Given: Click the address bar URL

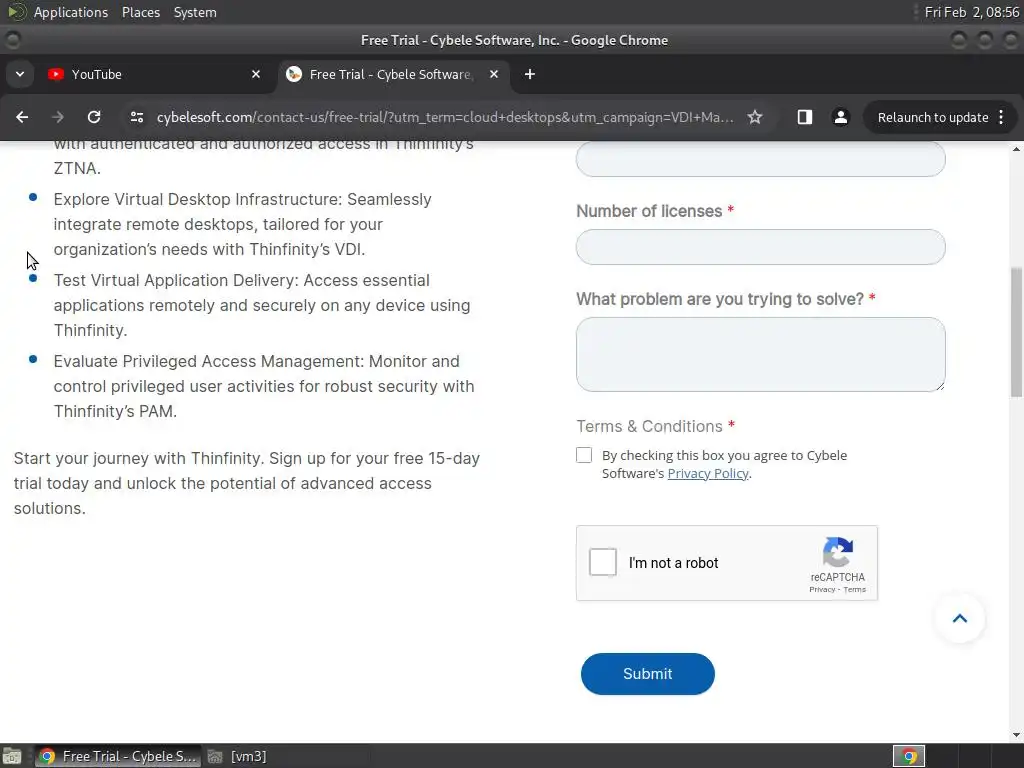Looking at the screenshot, I should [x=444, y=118].
